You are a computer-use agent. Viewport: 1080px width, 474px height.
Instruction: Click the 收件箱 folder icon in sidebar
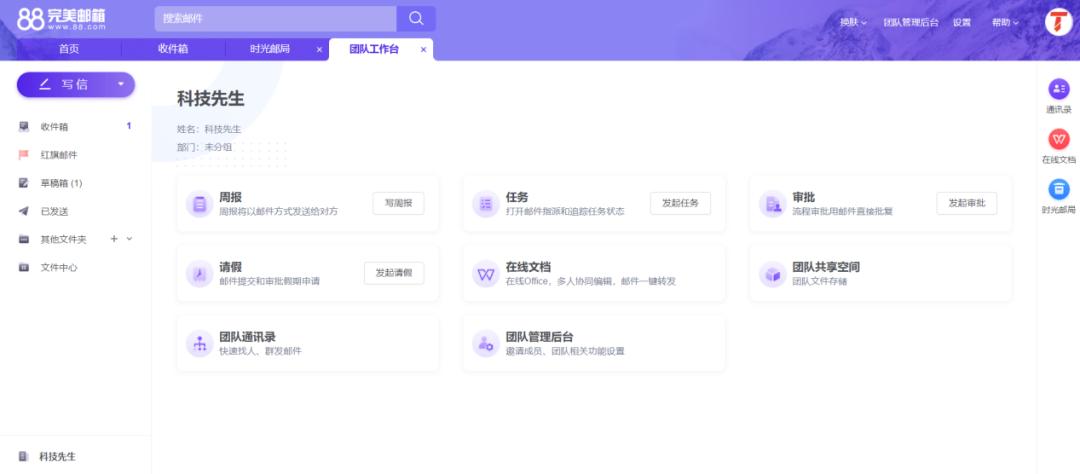[24, 127]
